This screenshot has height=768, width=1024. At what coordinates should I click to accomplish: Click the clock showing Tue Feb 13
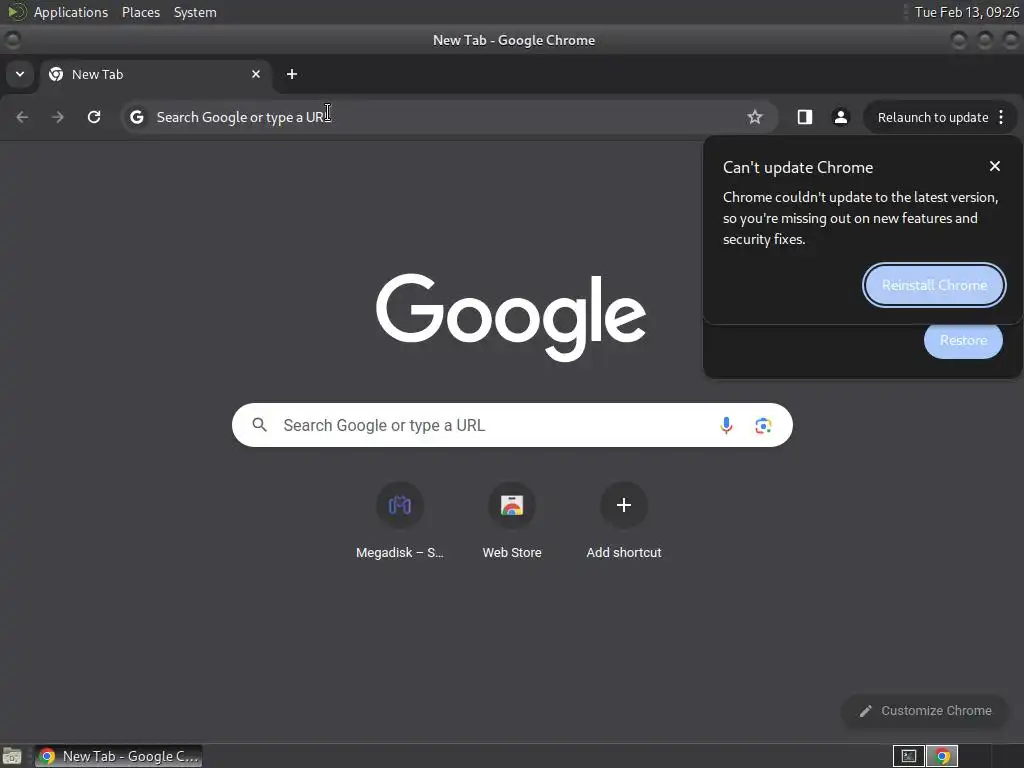tap(967, 12)
